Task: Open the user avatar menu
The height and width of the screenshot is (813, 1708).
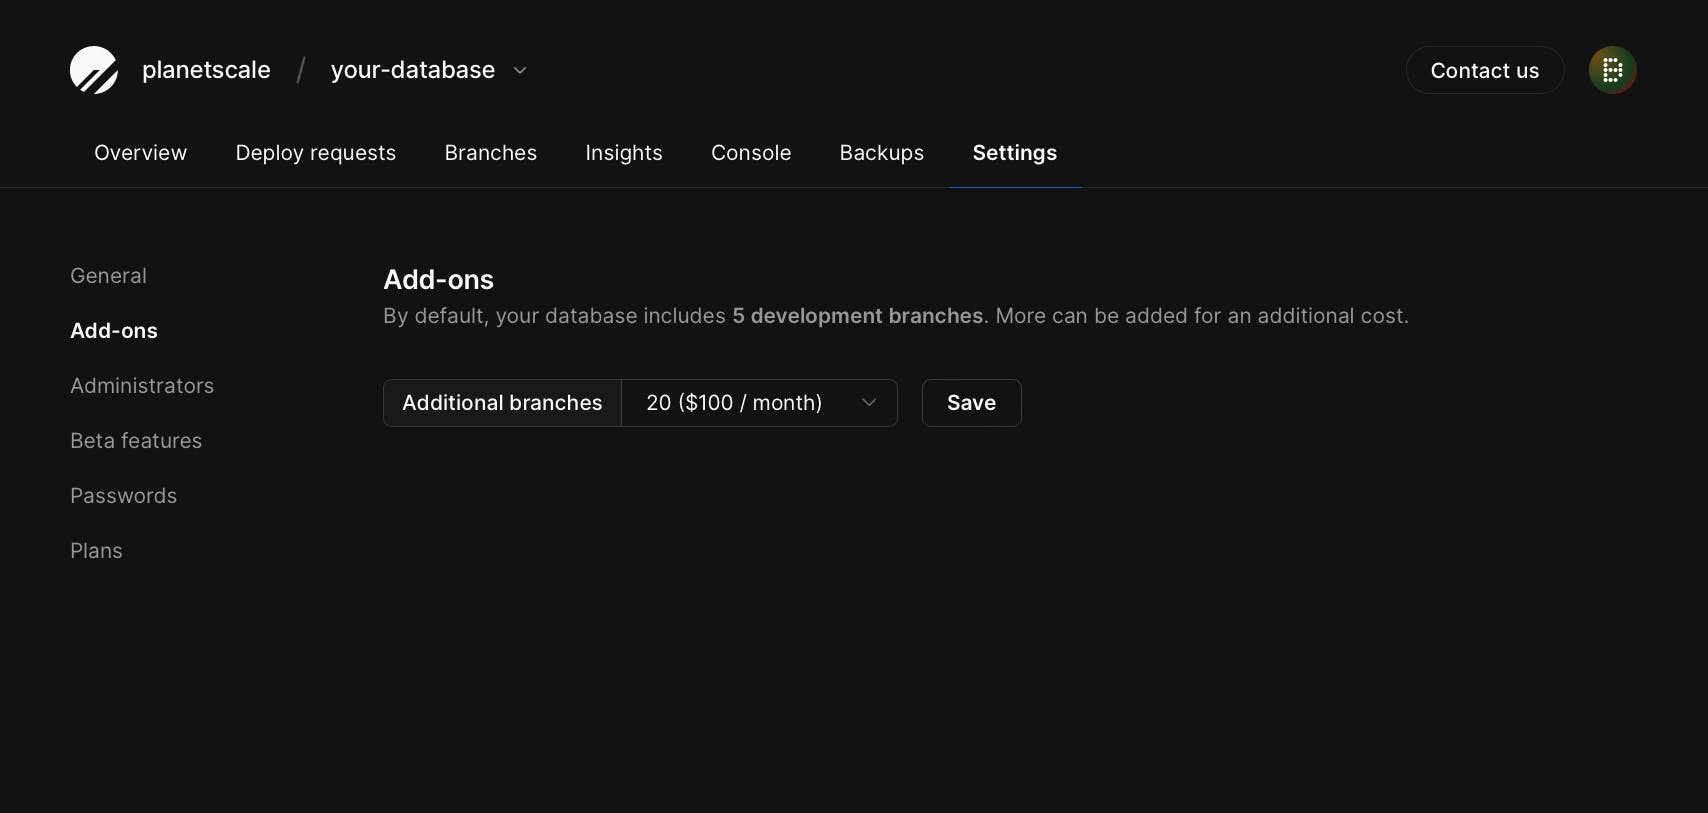Action: click(x=1612, y=70)
